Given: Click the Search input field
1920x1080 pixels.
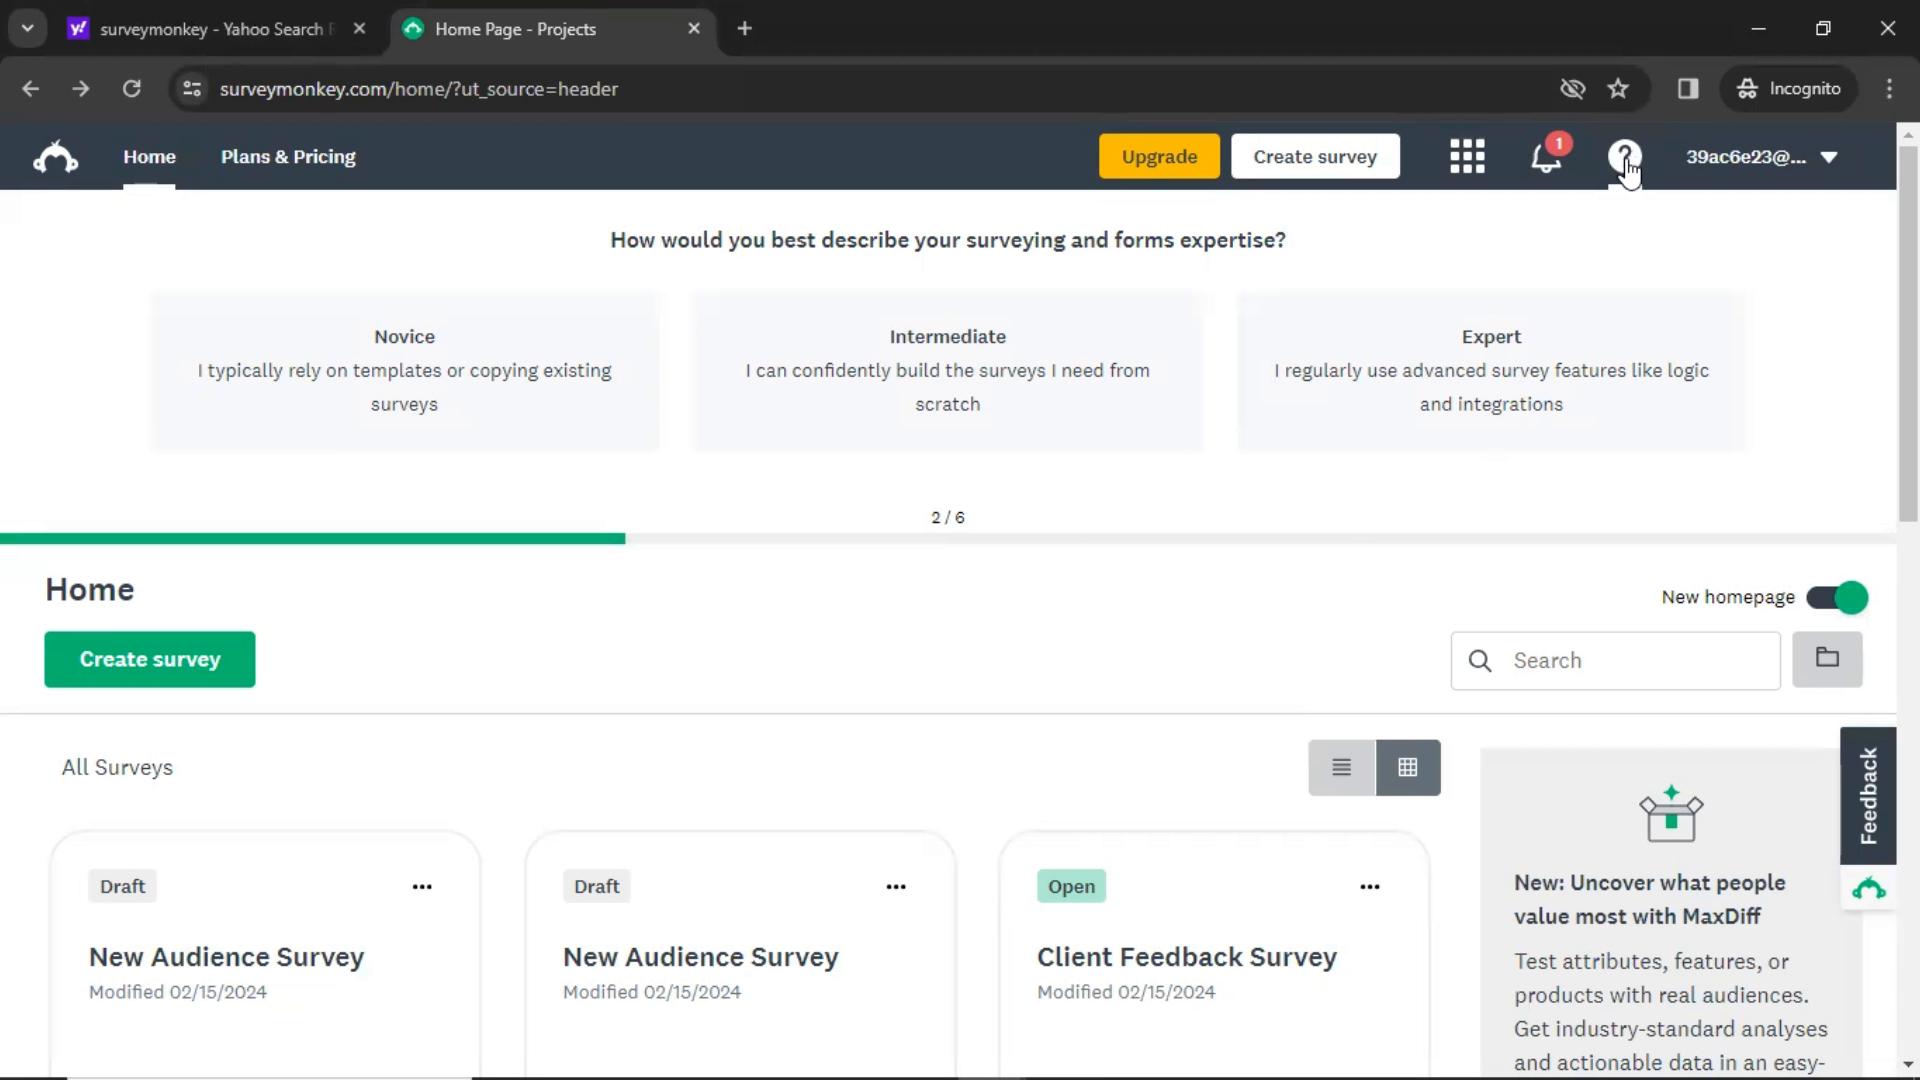Looking at the screenshot, I should coord(1615,659).
